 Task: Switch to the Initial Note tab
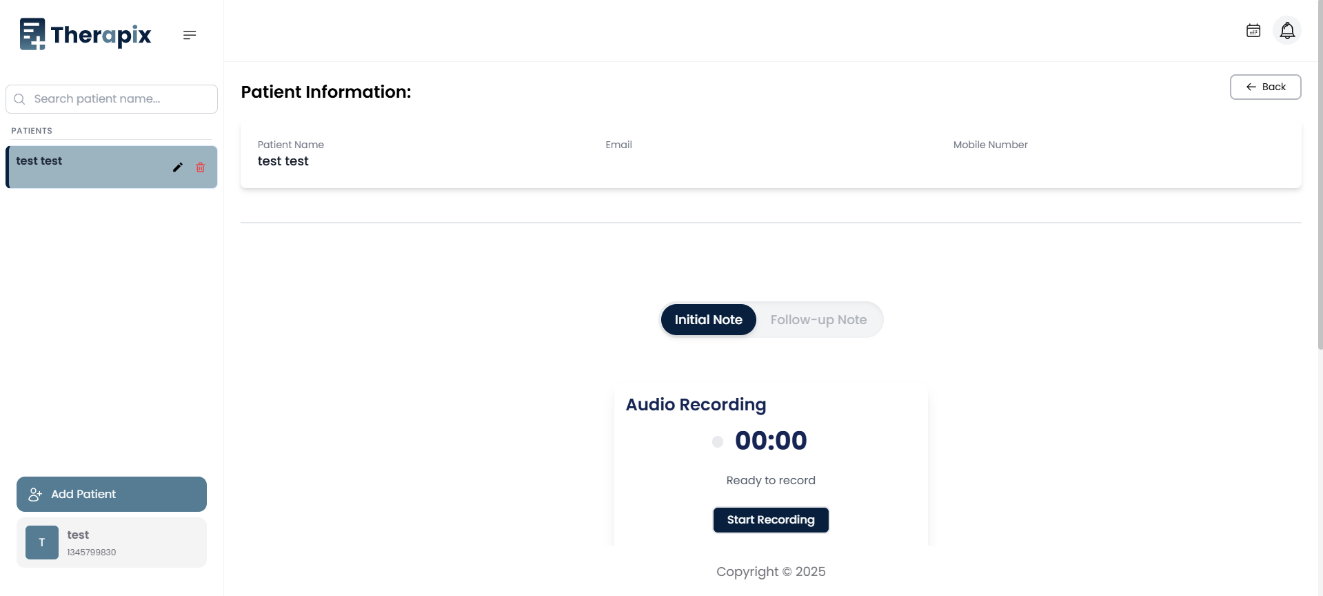click(708, 320)
